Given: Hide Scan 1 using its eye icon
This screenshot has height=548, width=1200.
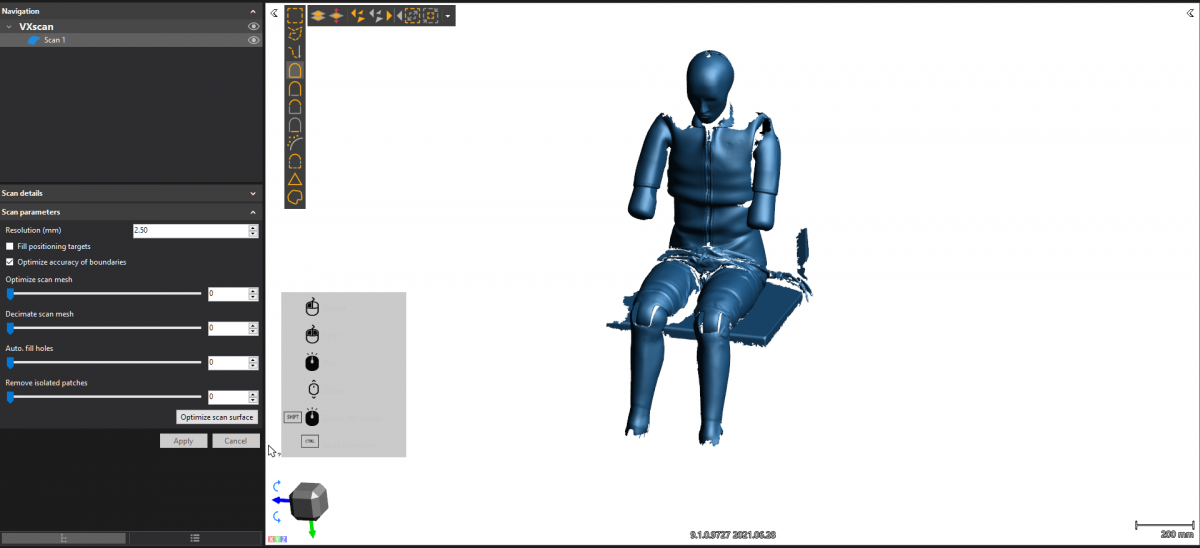Looking at the screenshot, I should [x=253, y=40].
